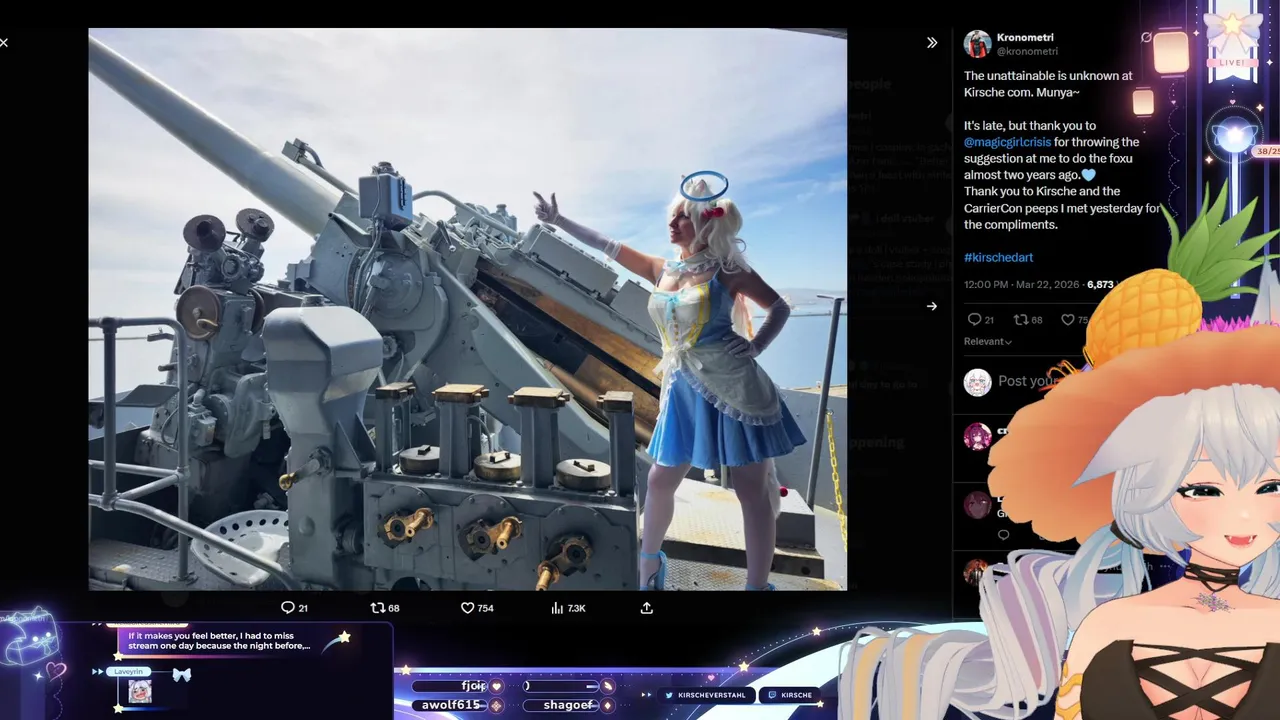
Task: Click fjoi username in overlay bar
Action: [x=473, y=686]
